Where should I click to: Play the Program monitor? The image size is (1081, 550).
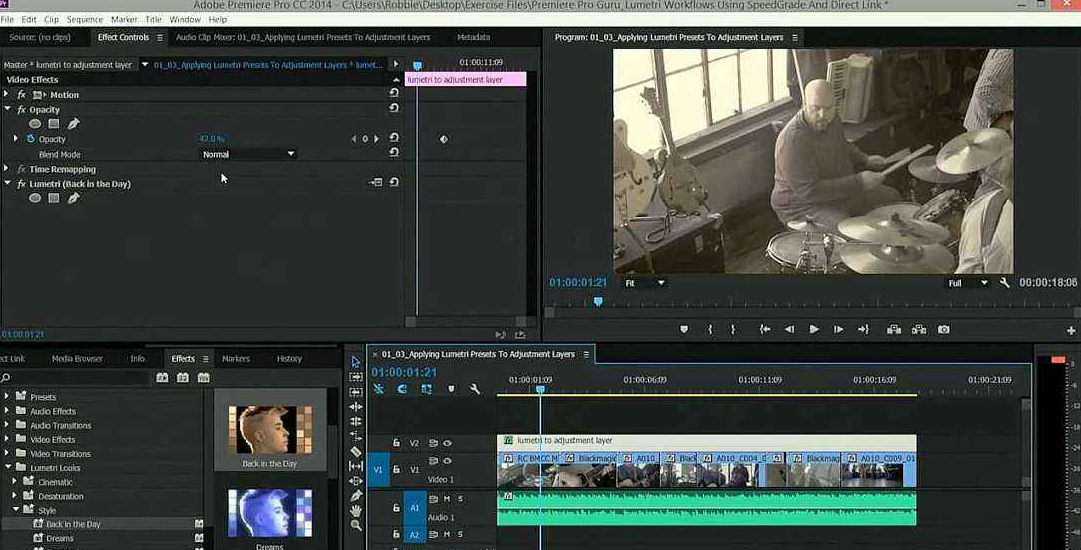(814, 329)
